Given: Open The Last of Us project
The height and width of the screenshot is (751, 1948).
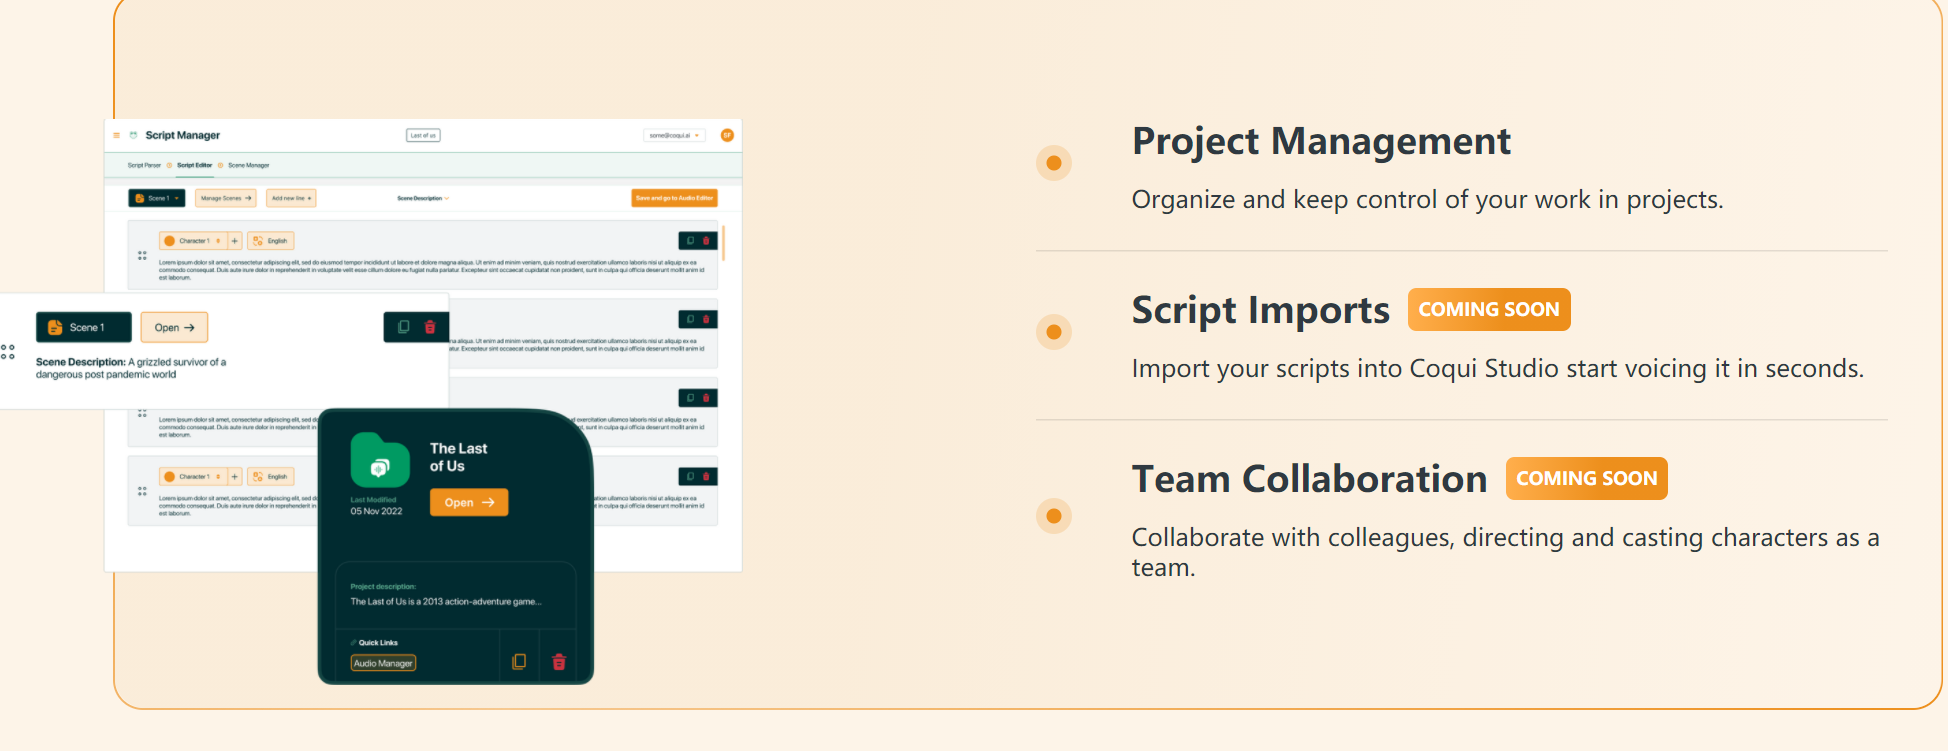Looking at the screenshot, I should 469,502.
